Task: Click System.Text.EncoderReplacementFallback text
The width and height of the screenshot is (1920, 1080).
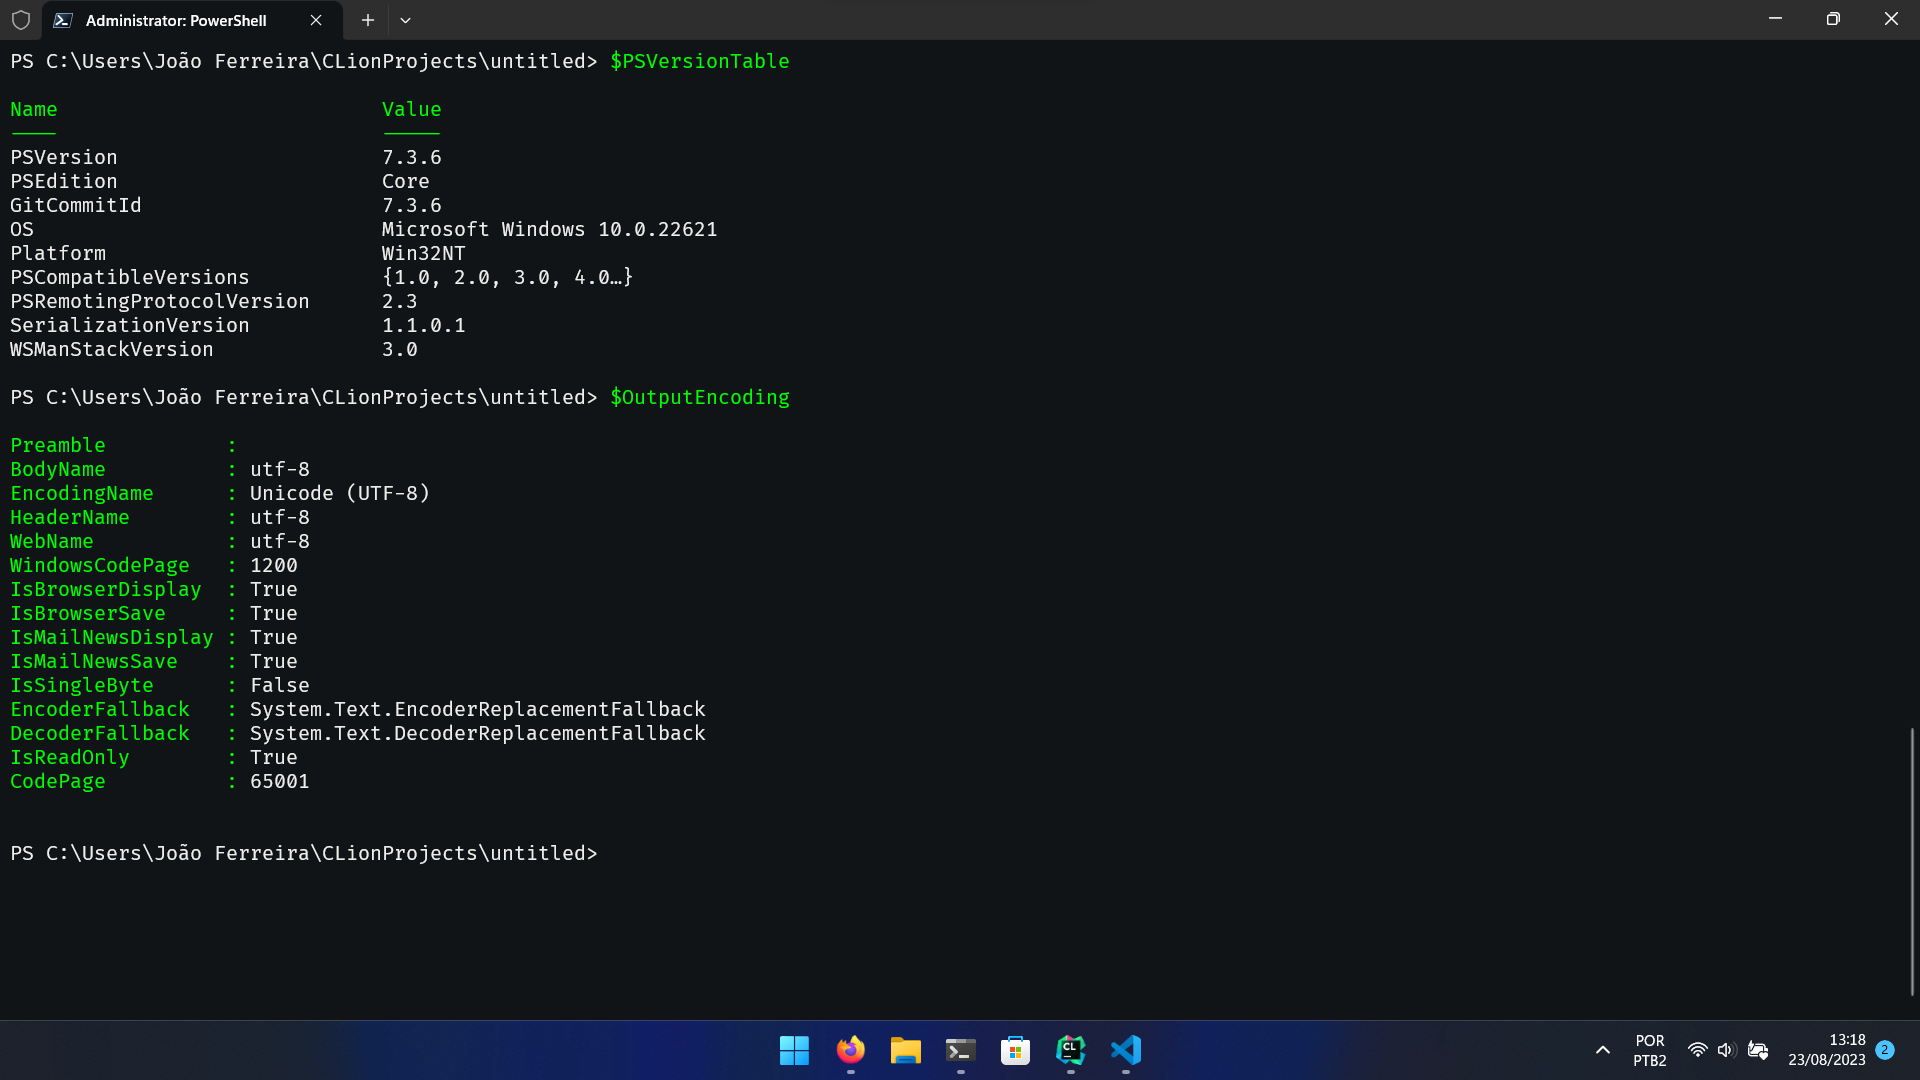Action: click(x=478, y=709)
